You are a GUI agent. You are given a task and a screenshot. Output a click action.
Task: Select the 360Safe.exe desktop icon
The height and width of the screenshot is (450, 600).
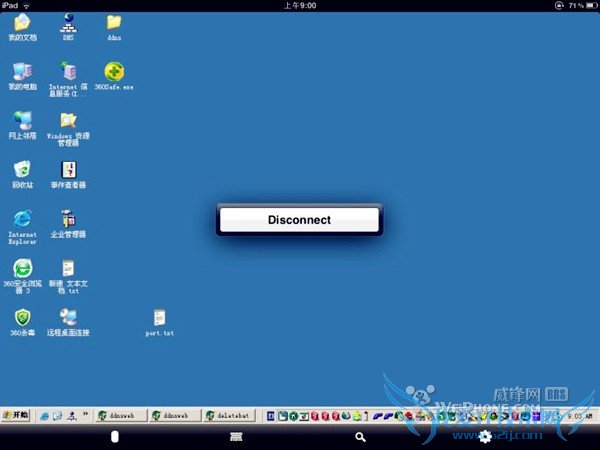point(114,72)
